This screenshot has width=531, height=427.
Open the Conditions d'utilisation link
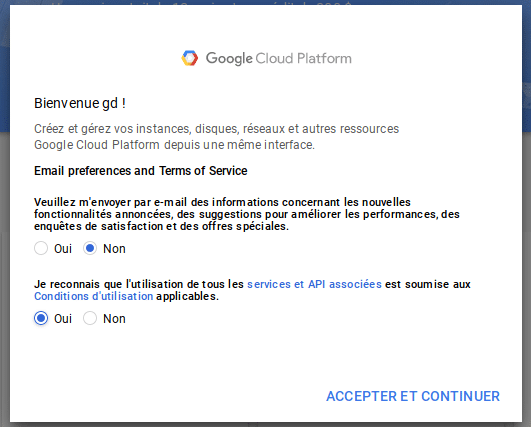93,296
